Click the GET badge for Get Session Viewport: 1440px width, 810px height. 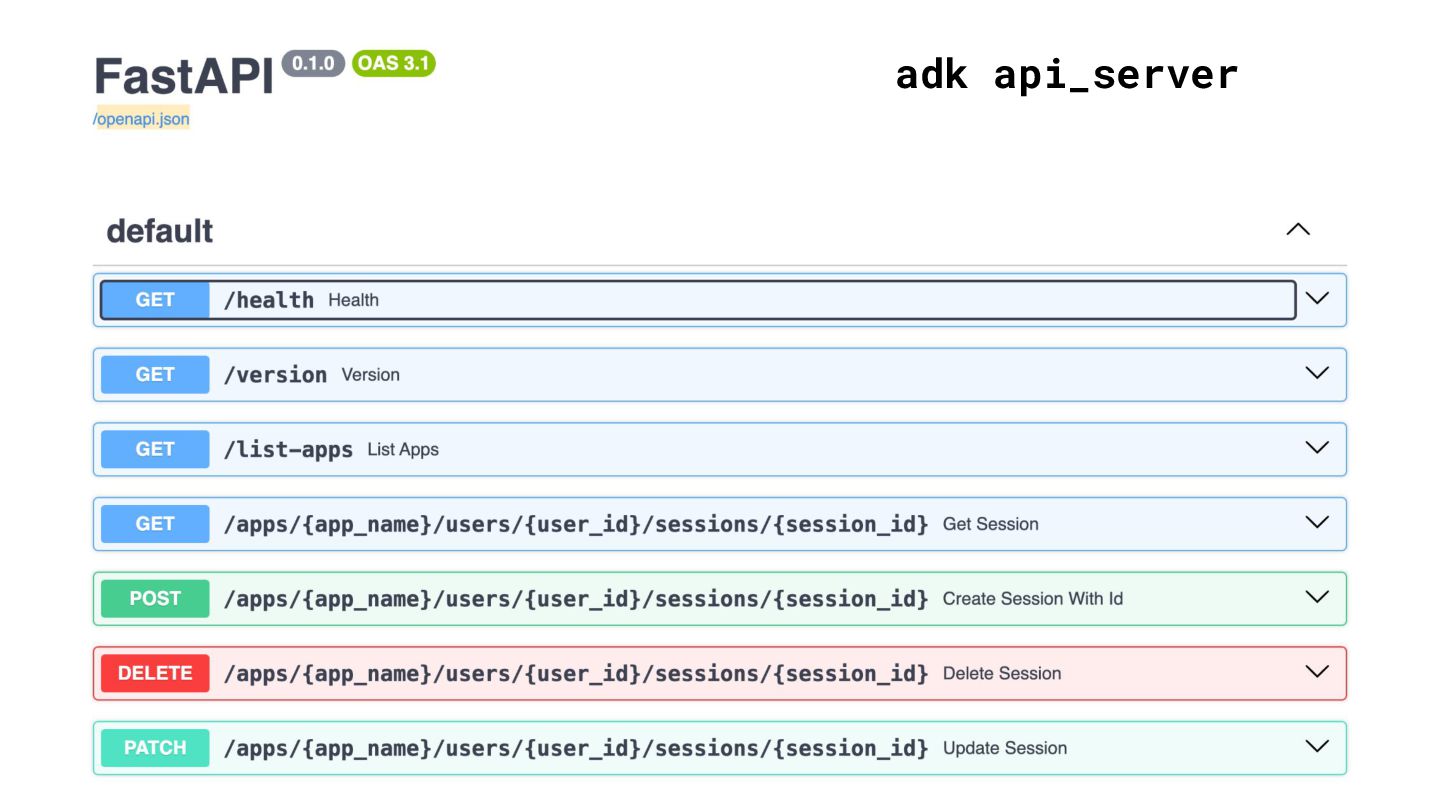155,523
